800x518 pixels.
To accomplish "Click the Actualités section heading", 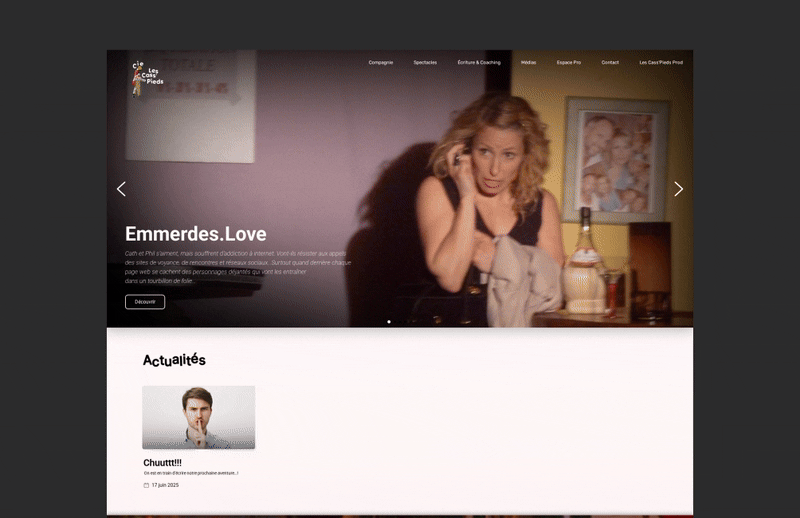I will point(174,360).
